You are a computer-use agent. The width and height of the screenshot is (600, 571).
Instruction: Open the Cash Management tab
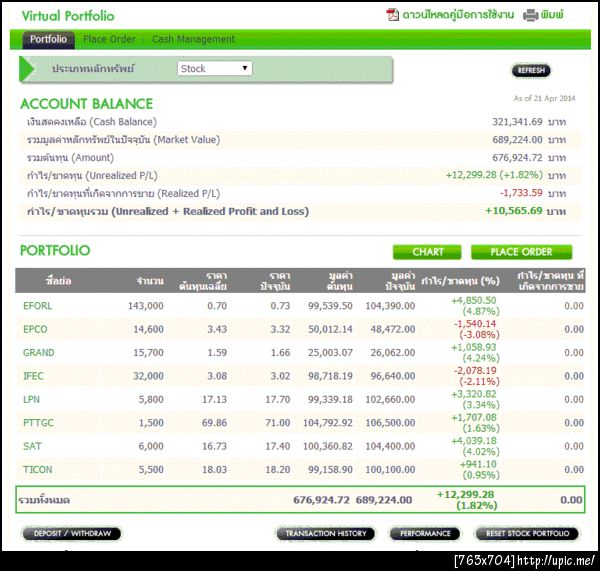tap(193, 39)
